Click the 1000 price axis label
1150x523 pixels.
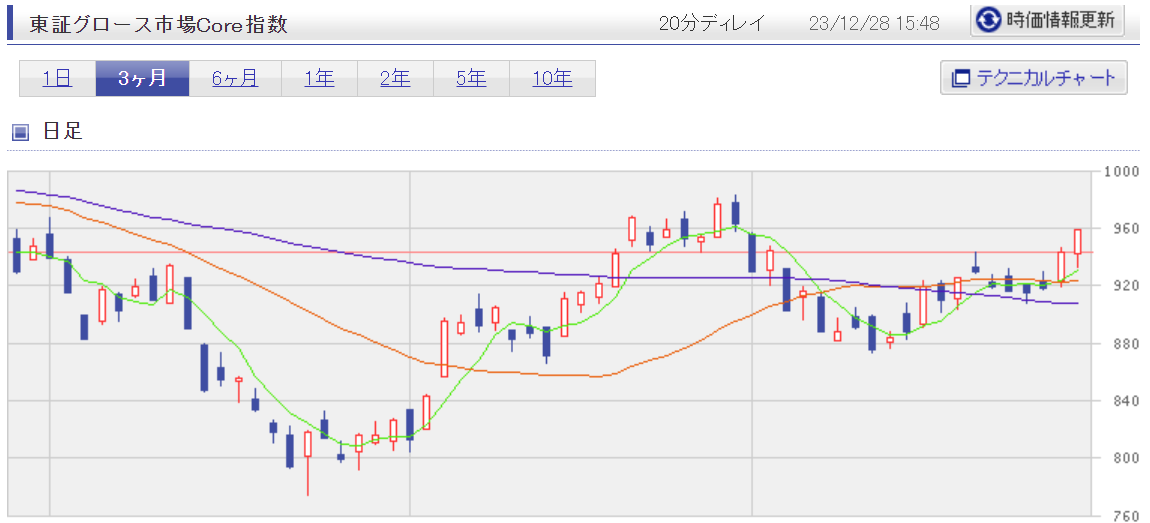[x=1121, y=172]
